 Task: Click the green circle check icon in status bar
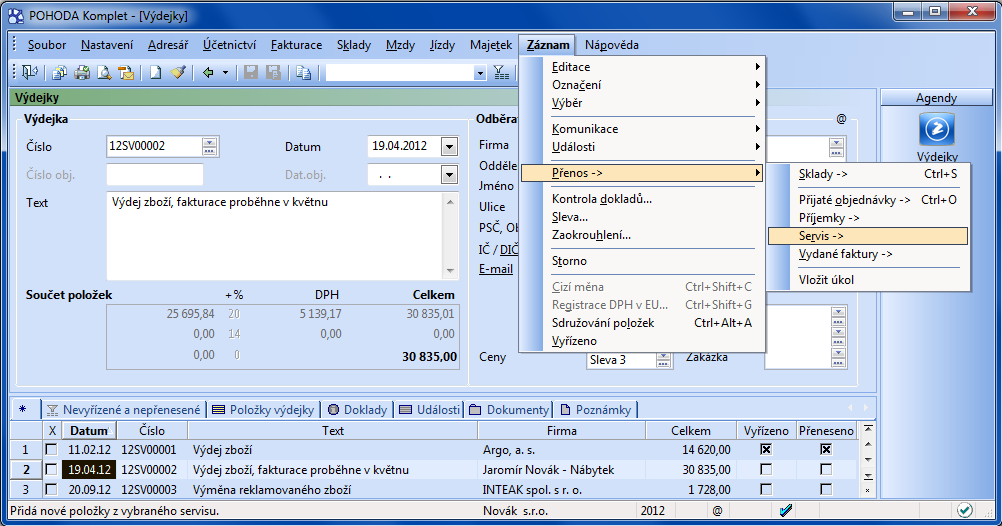(x=964, y=510)
